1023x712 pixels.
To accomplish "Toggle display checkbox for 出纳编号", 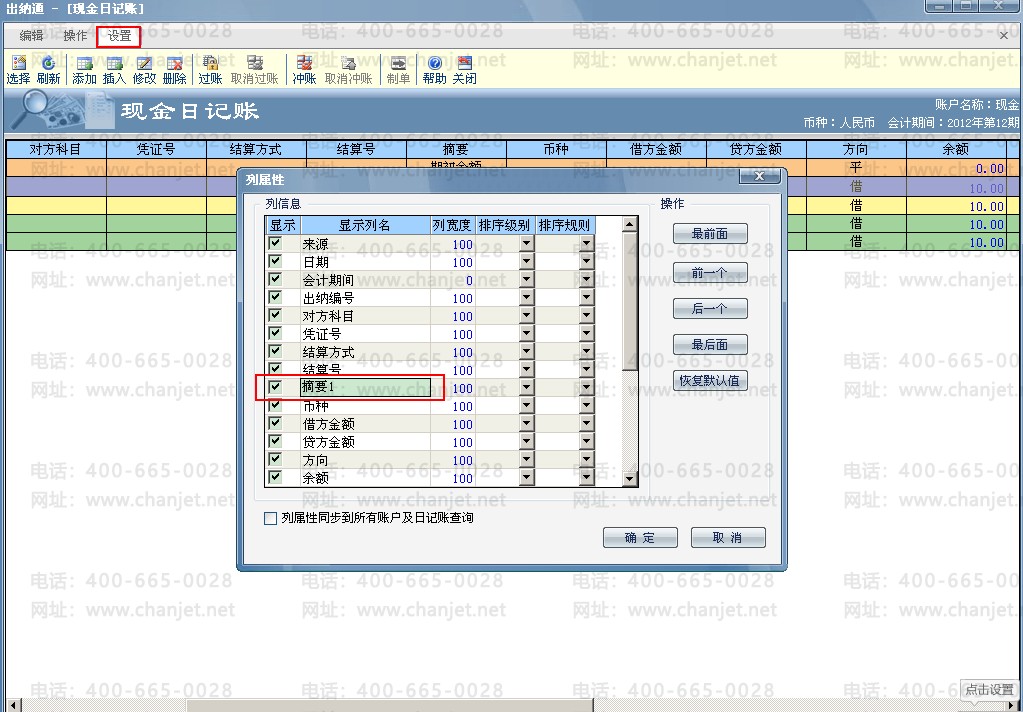I will [275, 297].
